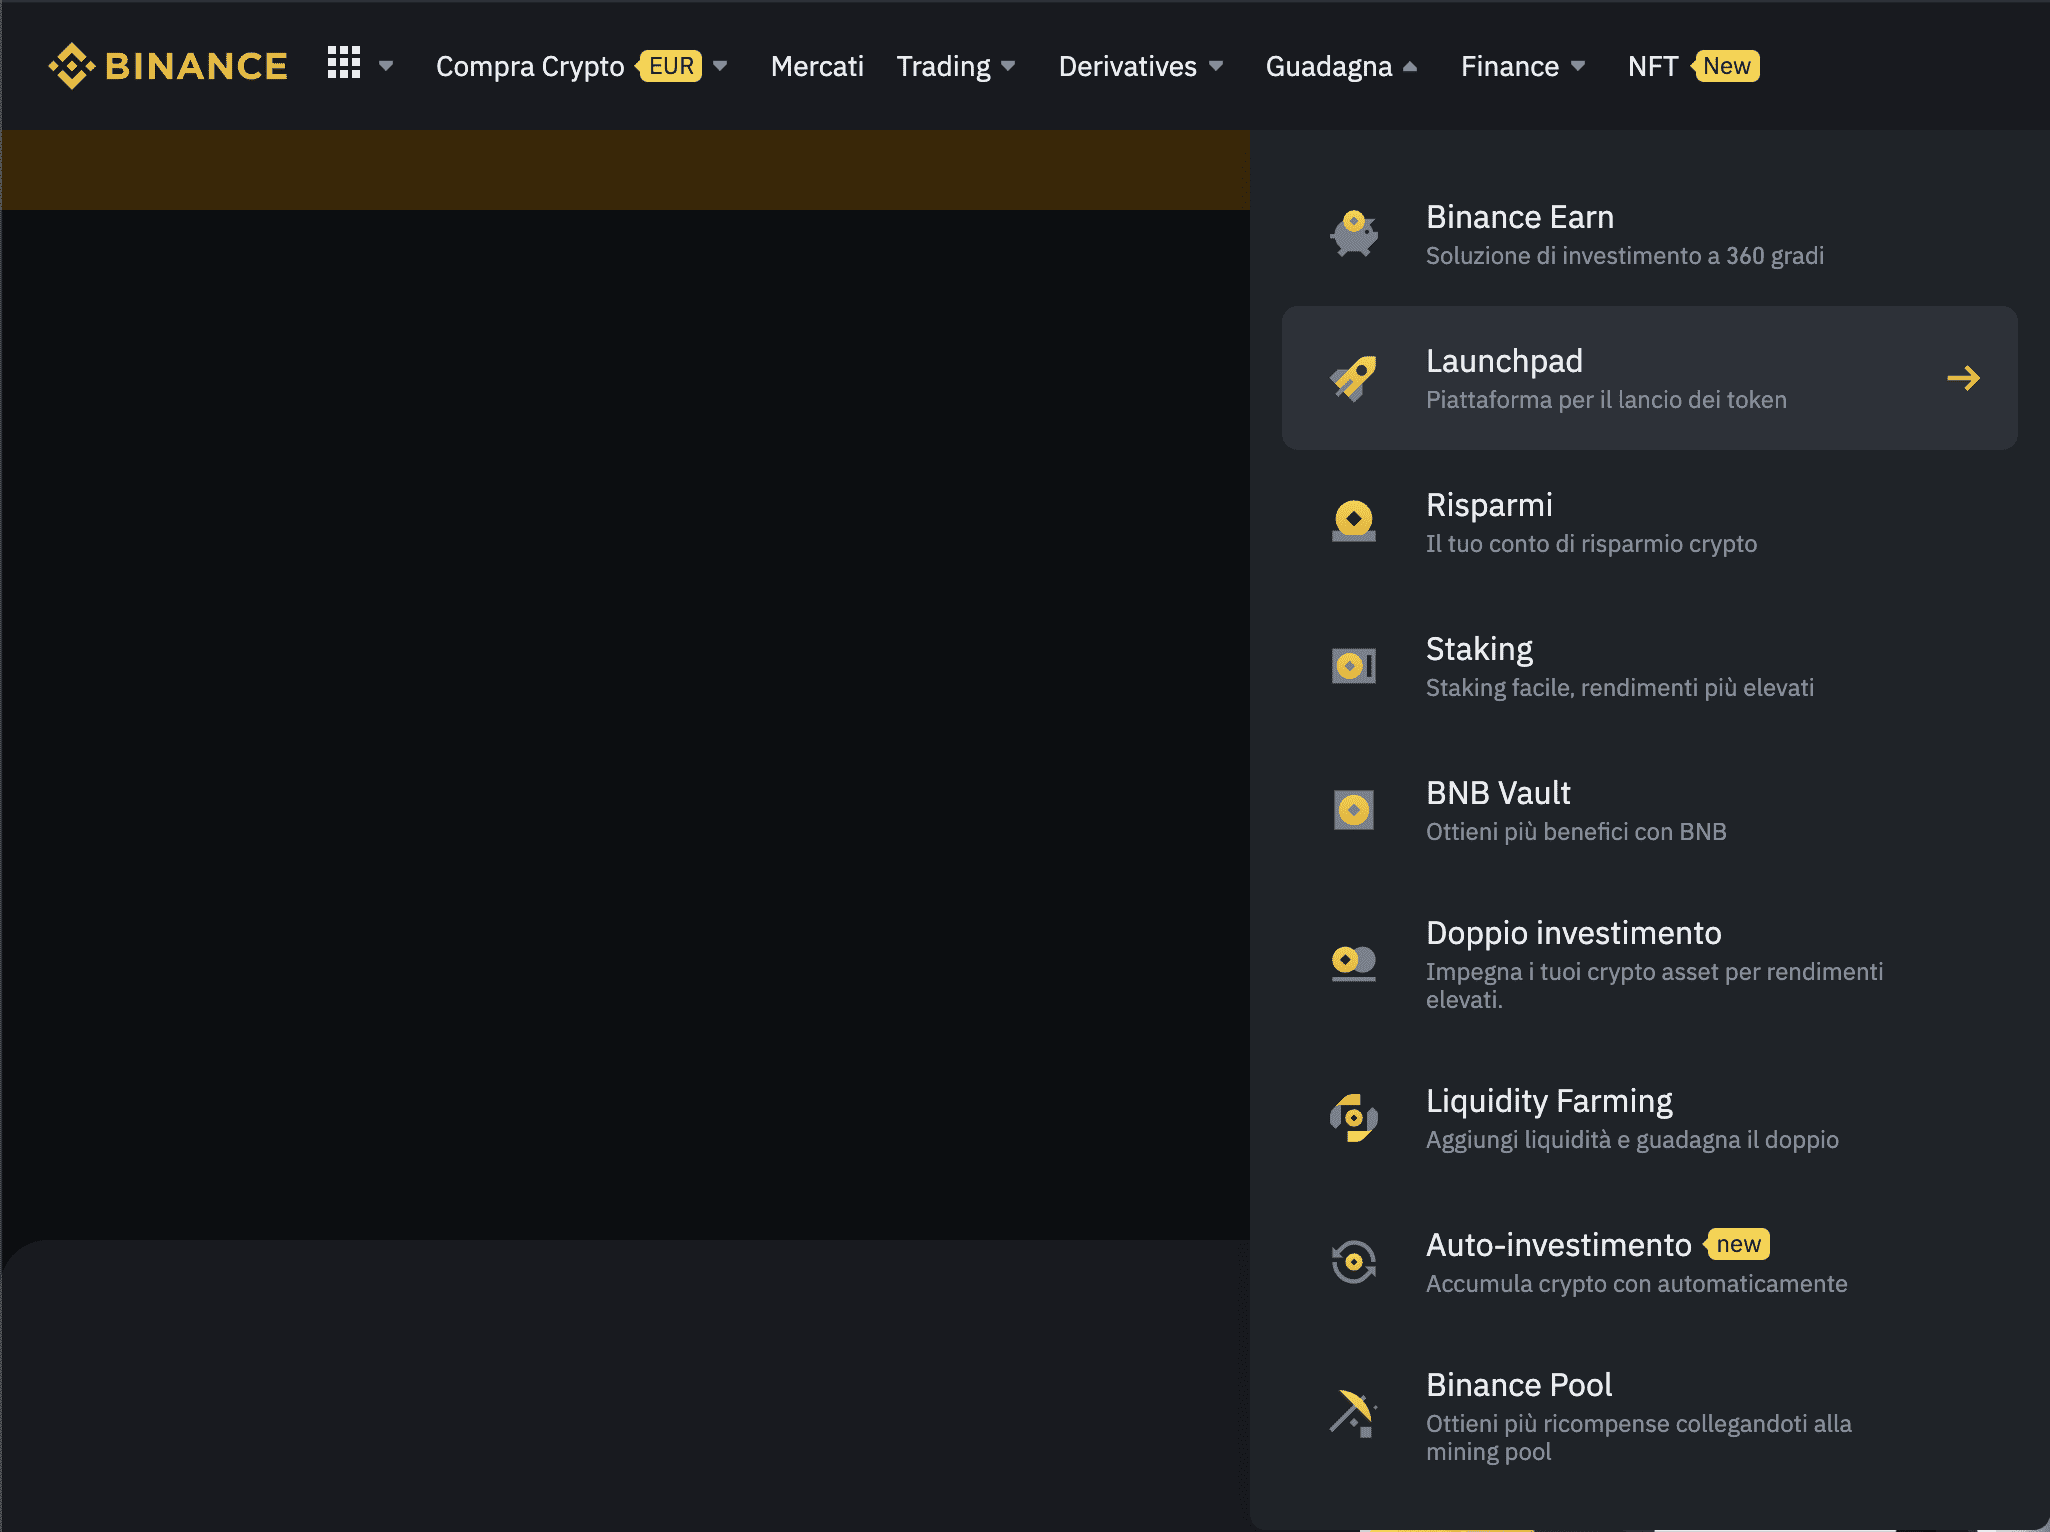This screenshot has width=2050, height=1532.
Task: Click the BNB Vault icon
Action: [x=1354, y=810]
